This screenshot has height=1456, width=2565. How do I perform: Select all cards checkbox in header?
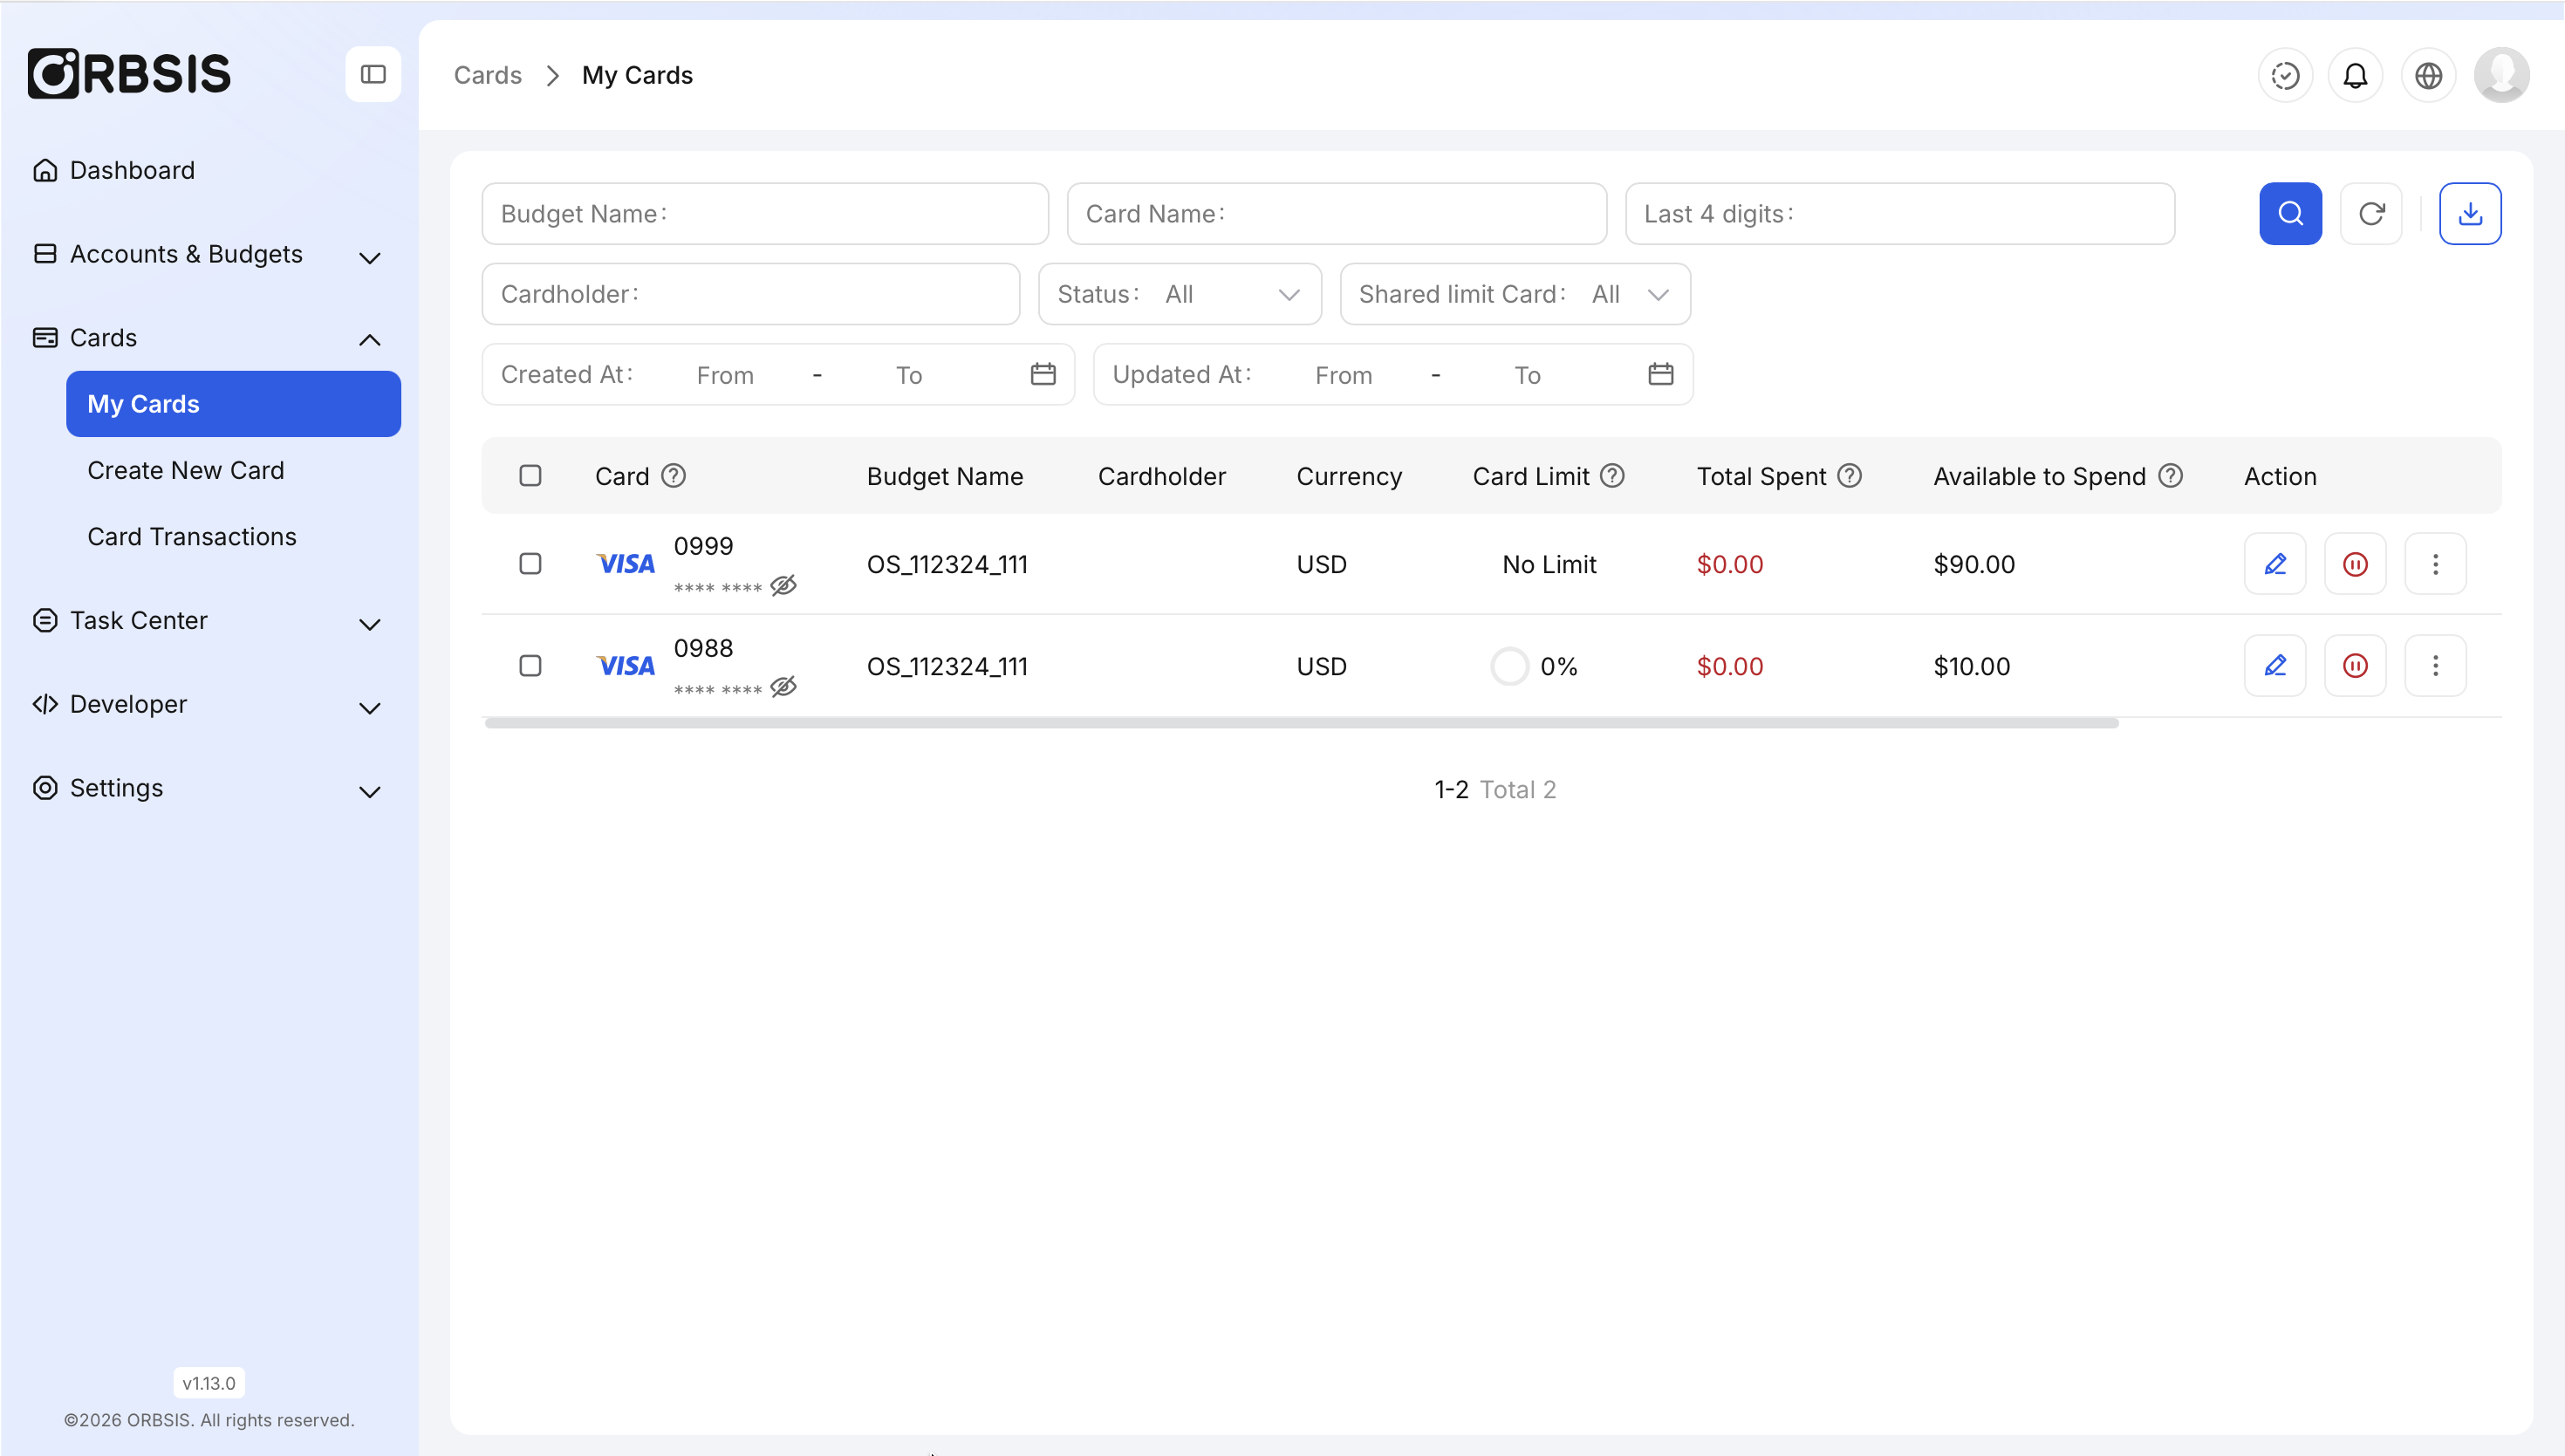[530, 476]
